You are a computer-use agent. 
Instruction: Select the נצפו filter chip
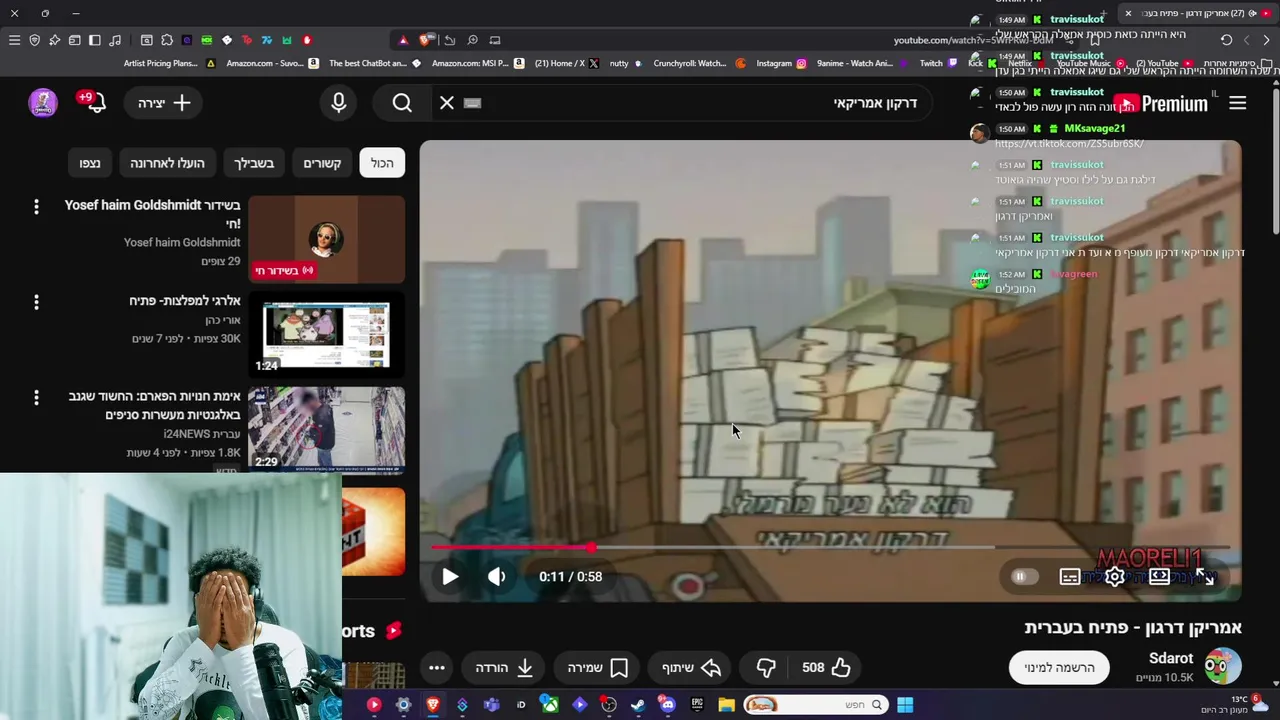pyautogui.click(x=90, y=163)
